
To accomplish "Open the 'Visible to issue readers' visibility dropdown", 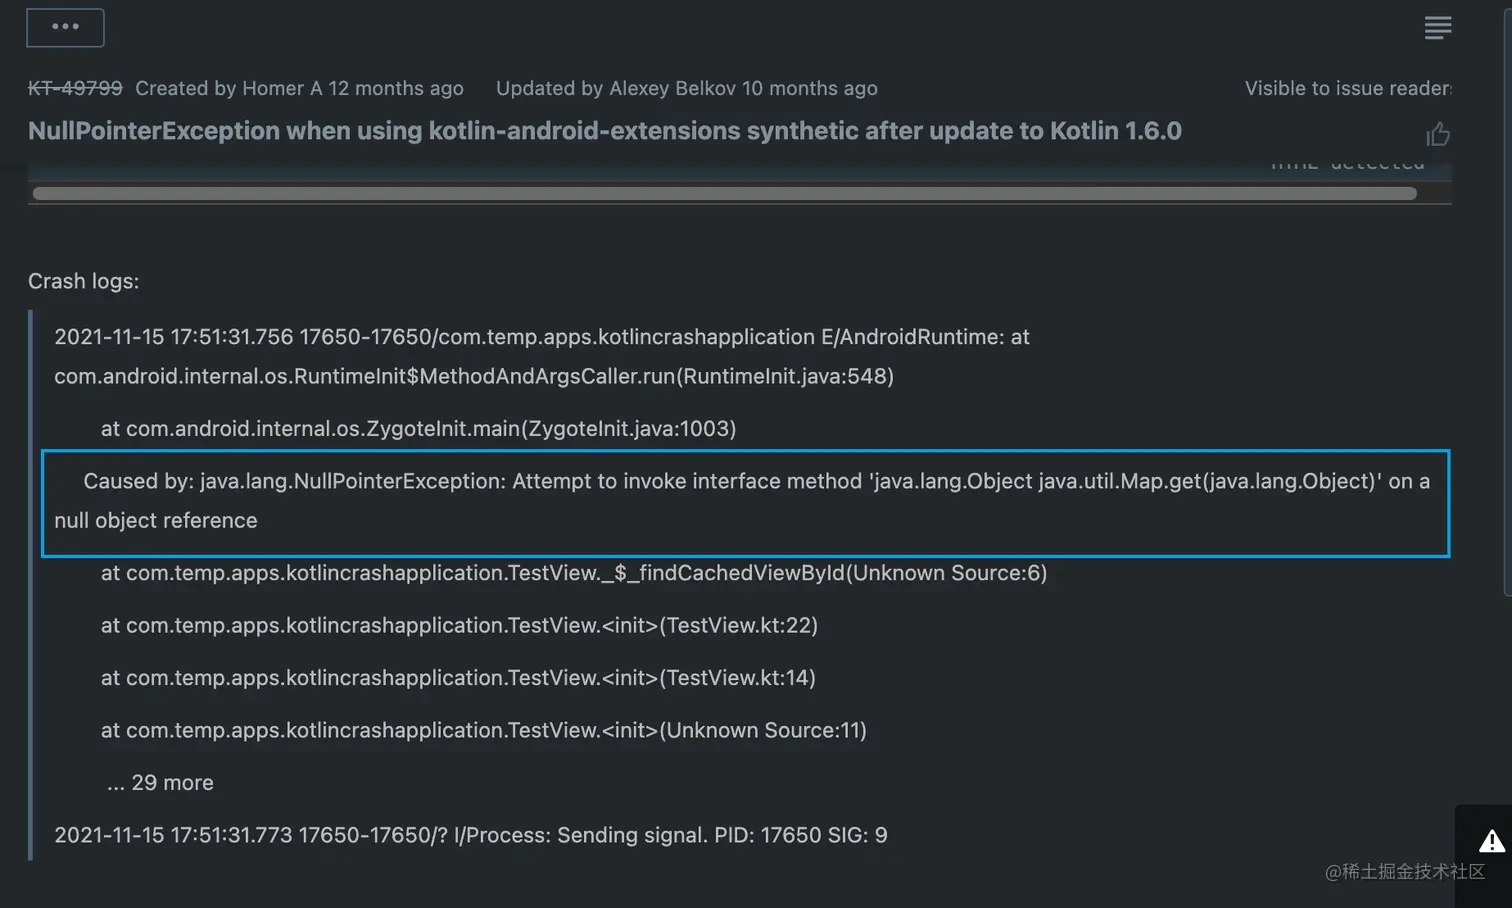I will pos(1347,88).
